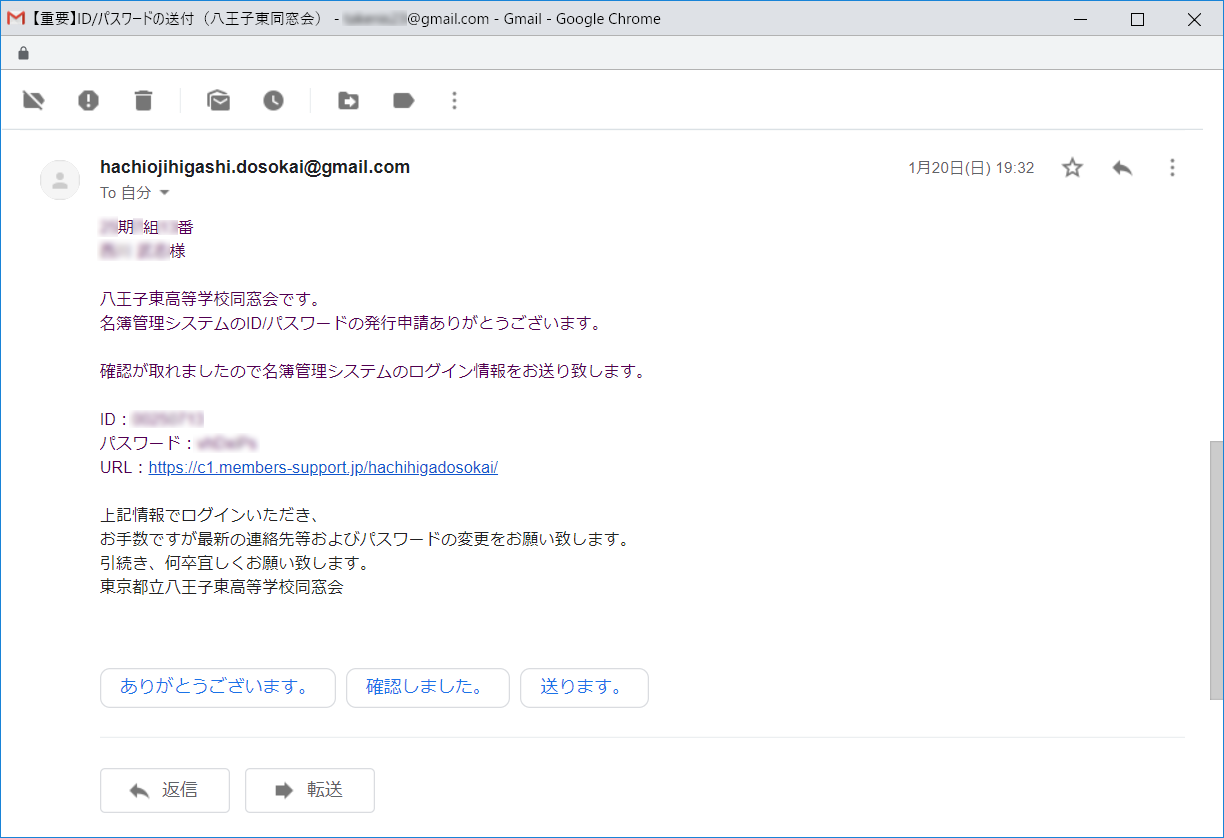
Task: Click the ID: line in the email
Action: [x=152, y=419]
